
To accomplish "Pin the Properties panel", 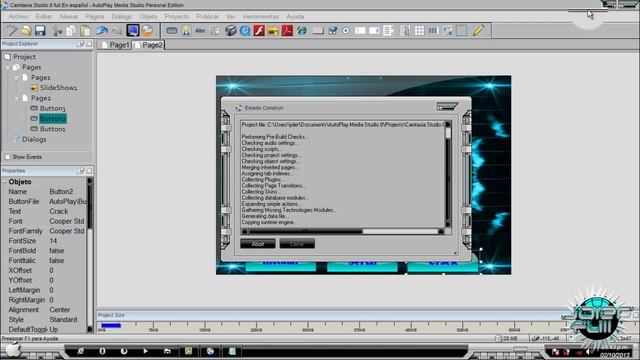I will 81,171.
